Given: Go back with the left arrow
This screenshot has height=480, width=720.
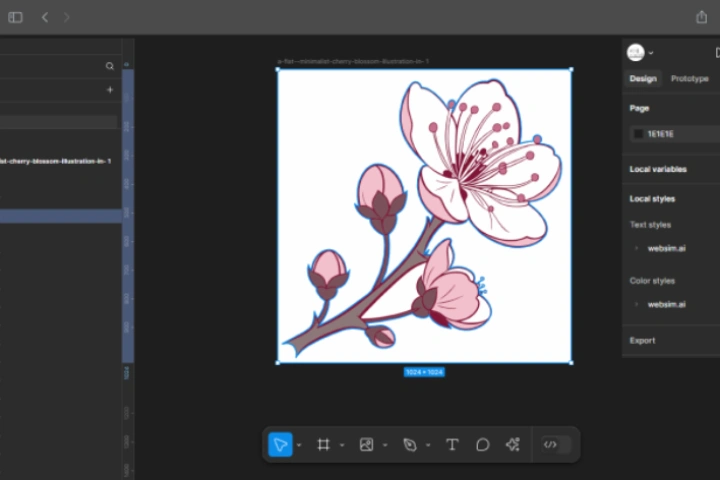Looking at the screenshot, I should click(45, 17).
